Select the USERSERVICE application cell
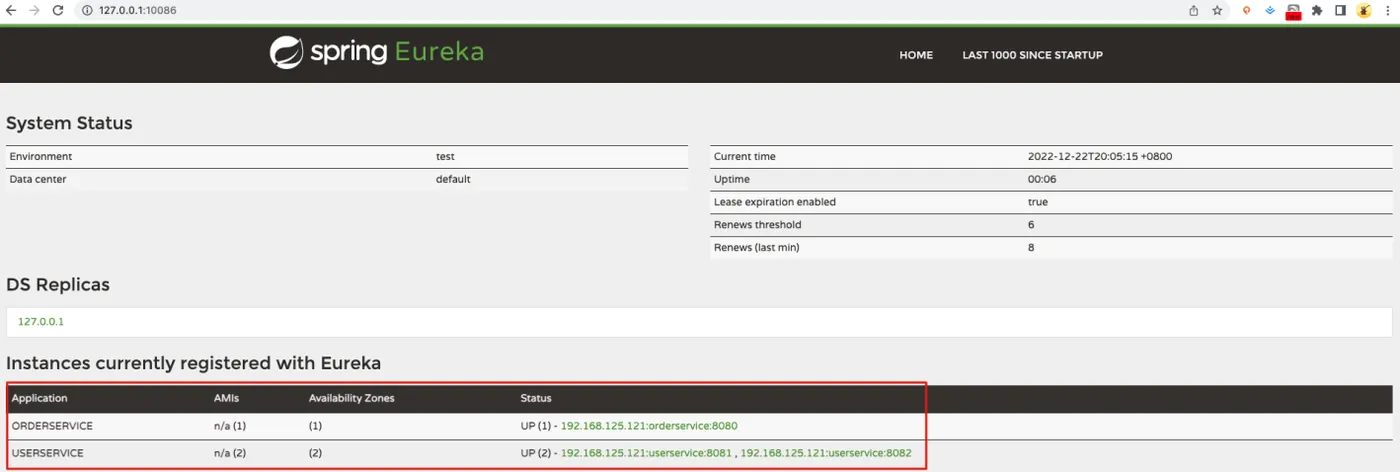The width and height of the screenshot is (1400, 472). [48, 453]
